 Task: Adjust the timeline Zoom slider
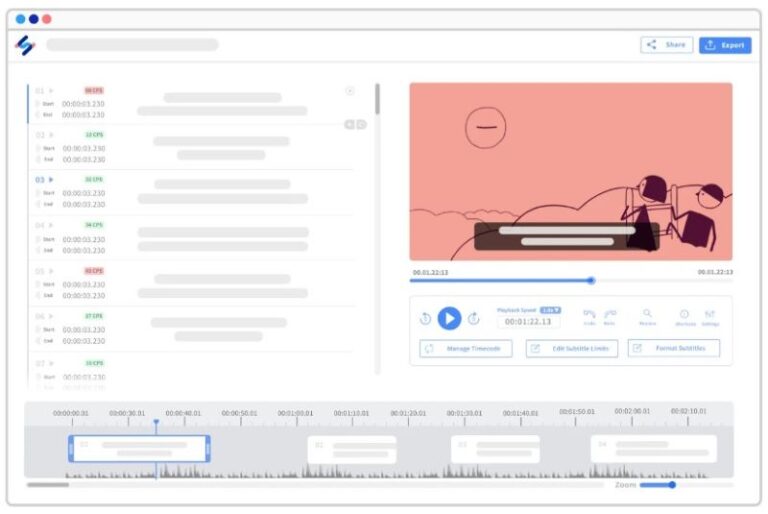[672, 485]
